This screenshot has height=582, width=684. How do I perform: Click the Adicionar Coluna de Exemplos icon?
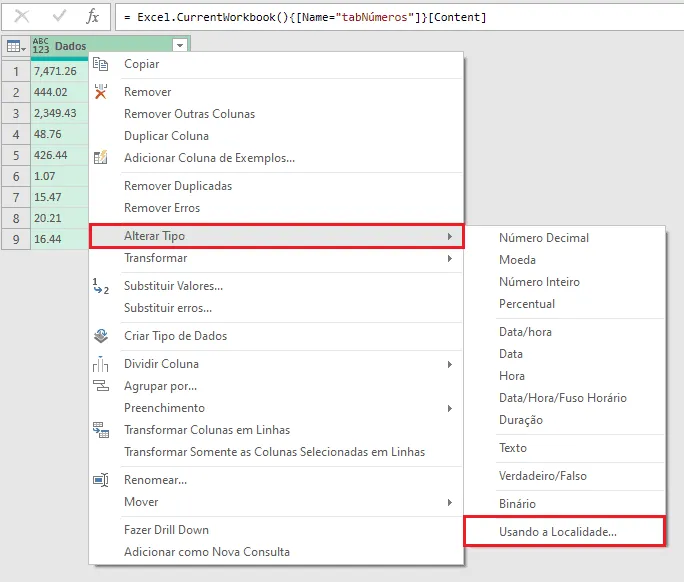pyautogui.click(x=101, y=157)
